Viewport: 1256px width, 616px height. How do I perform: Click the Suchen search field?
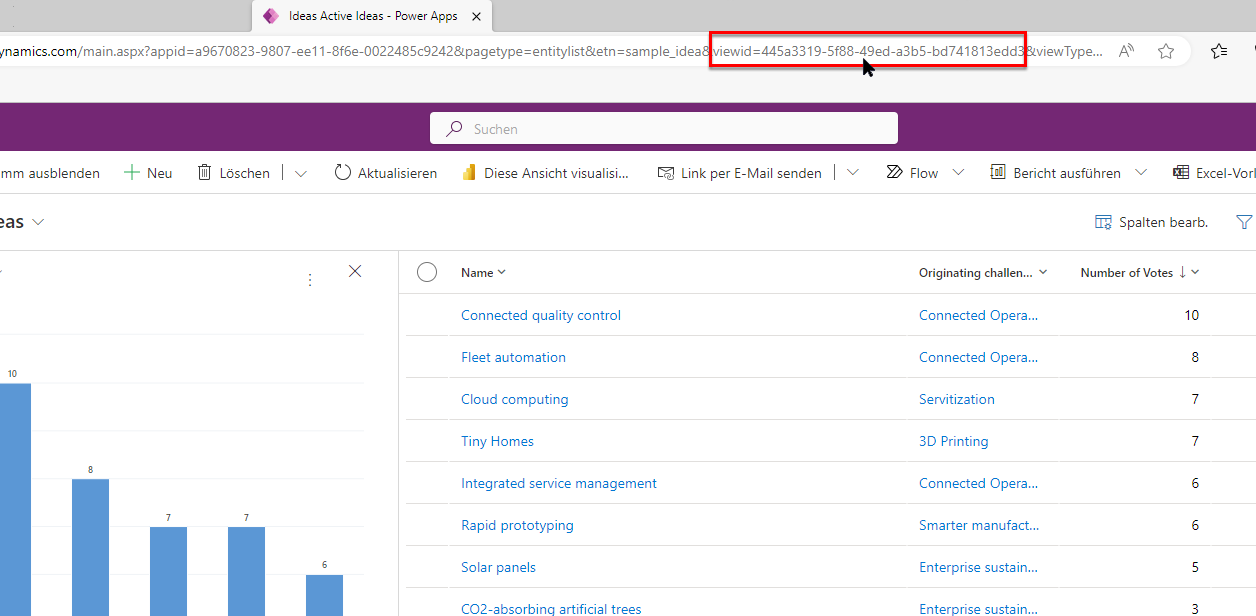tap(664, 128)
